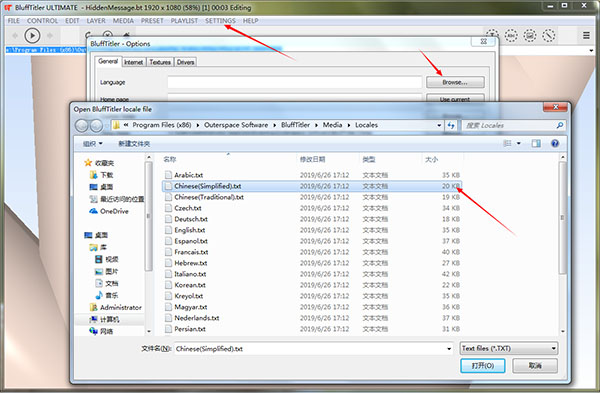Screen dimensions: 600x393
Task: Expand the address bar path dropdown
Action: (439, 125)
